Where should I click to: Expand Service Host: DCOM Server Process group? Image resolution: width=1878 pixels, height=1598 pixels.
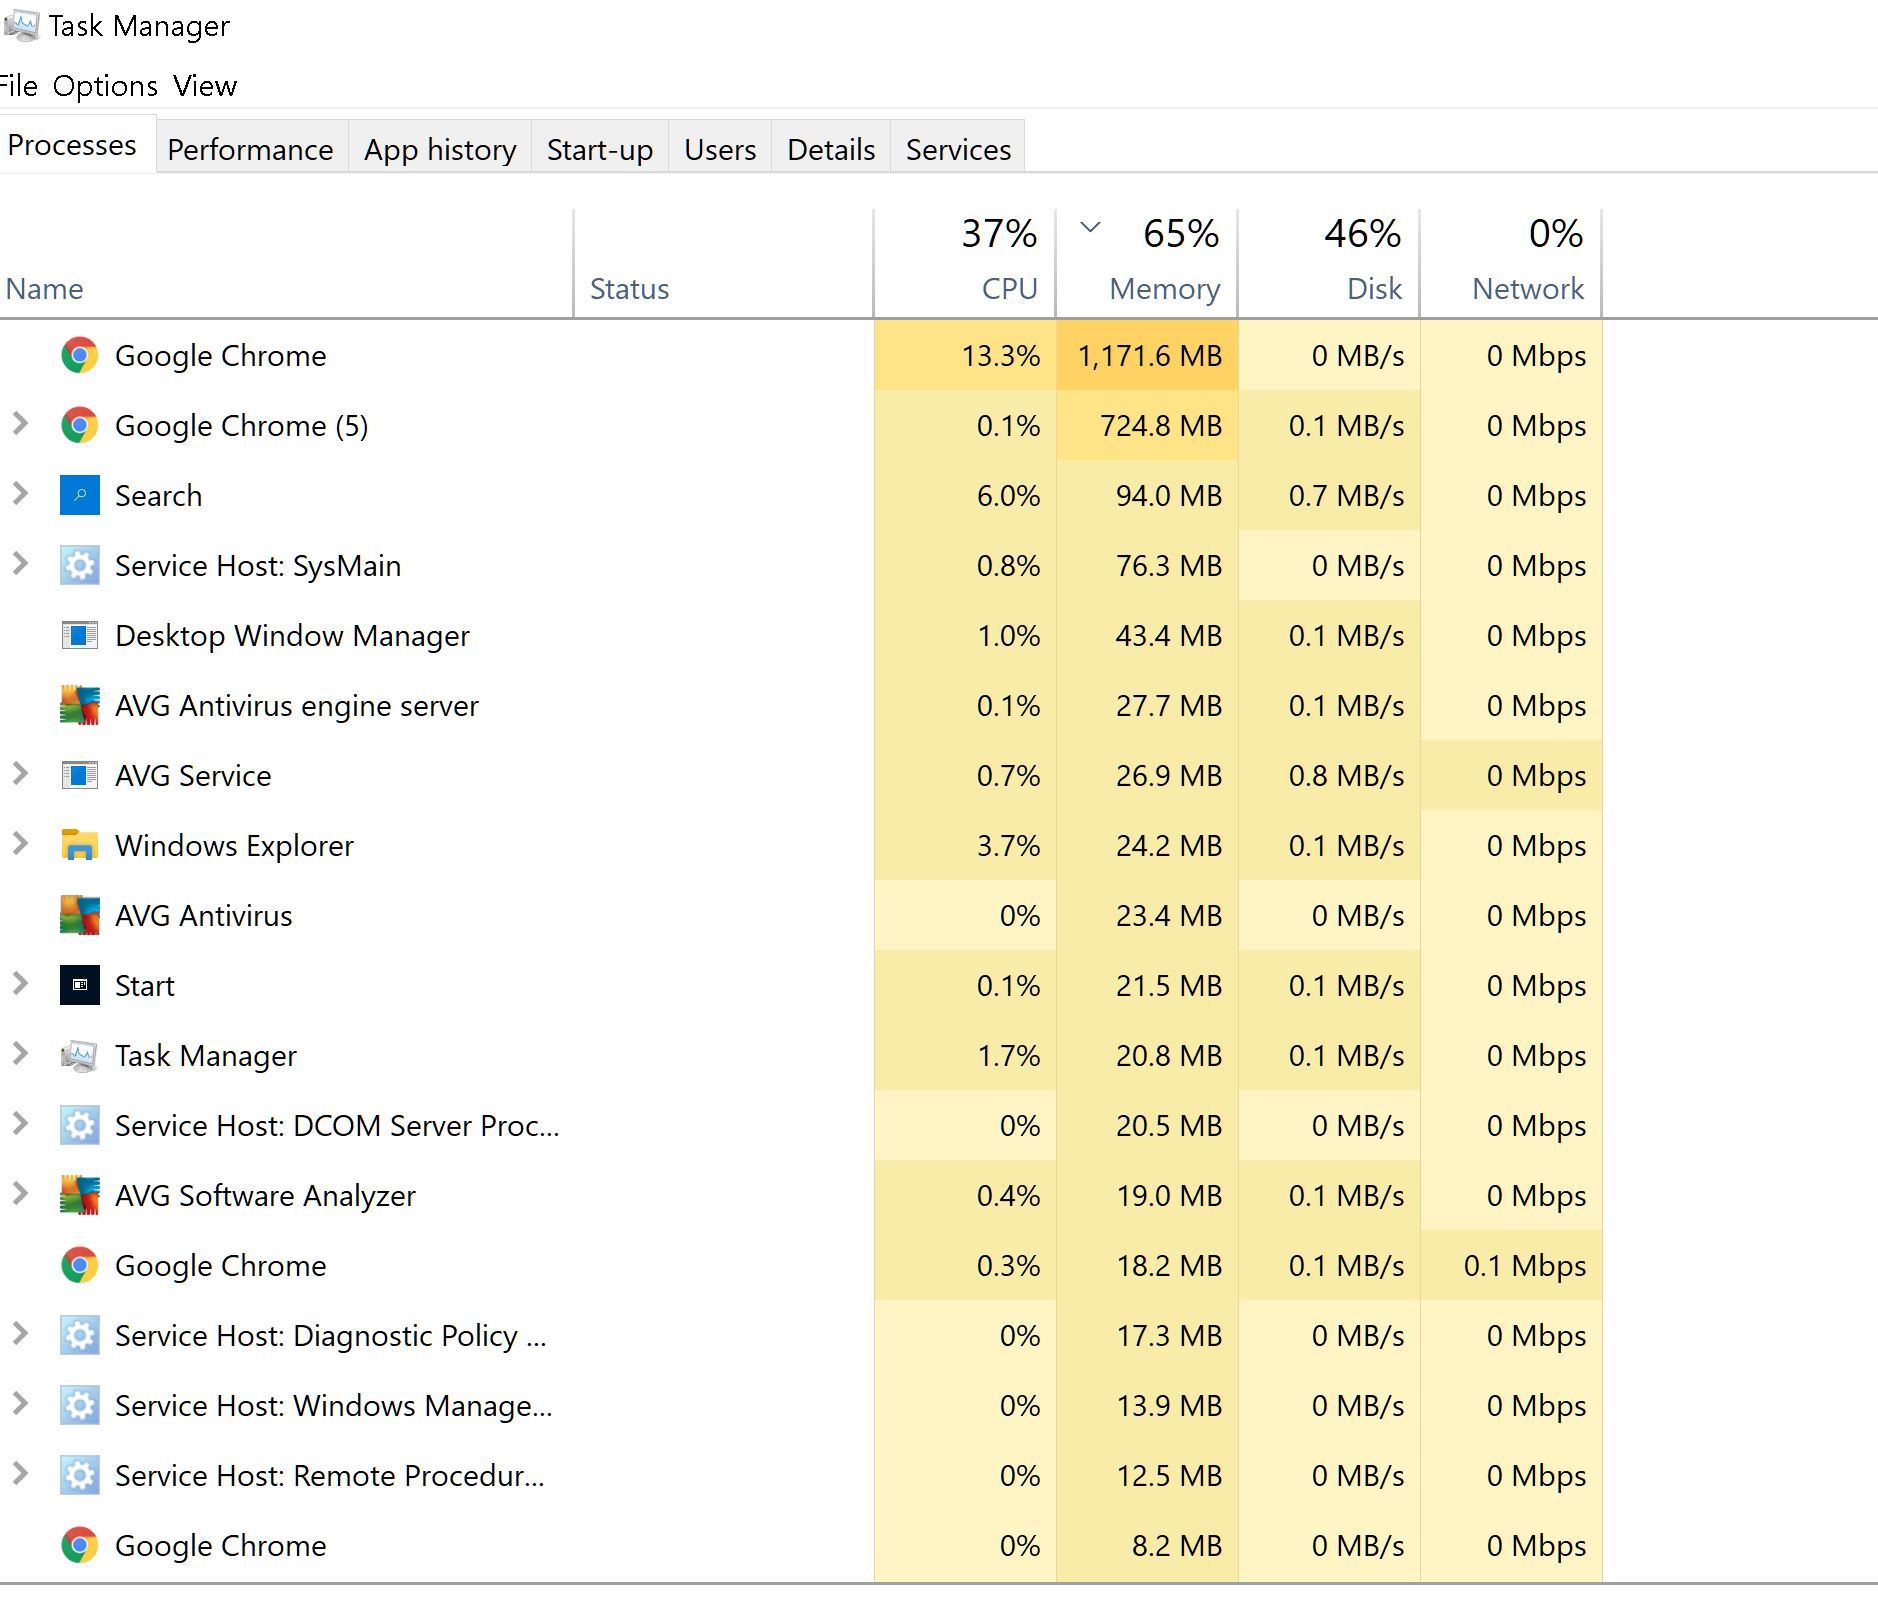pos(20,1124)
